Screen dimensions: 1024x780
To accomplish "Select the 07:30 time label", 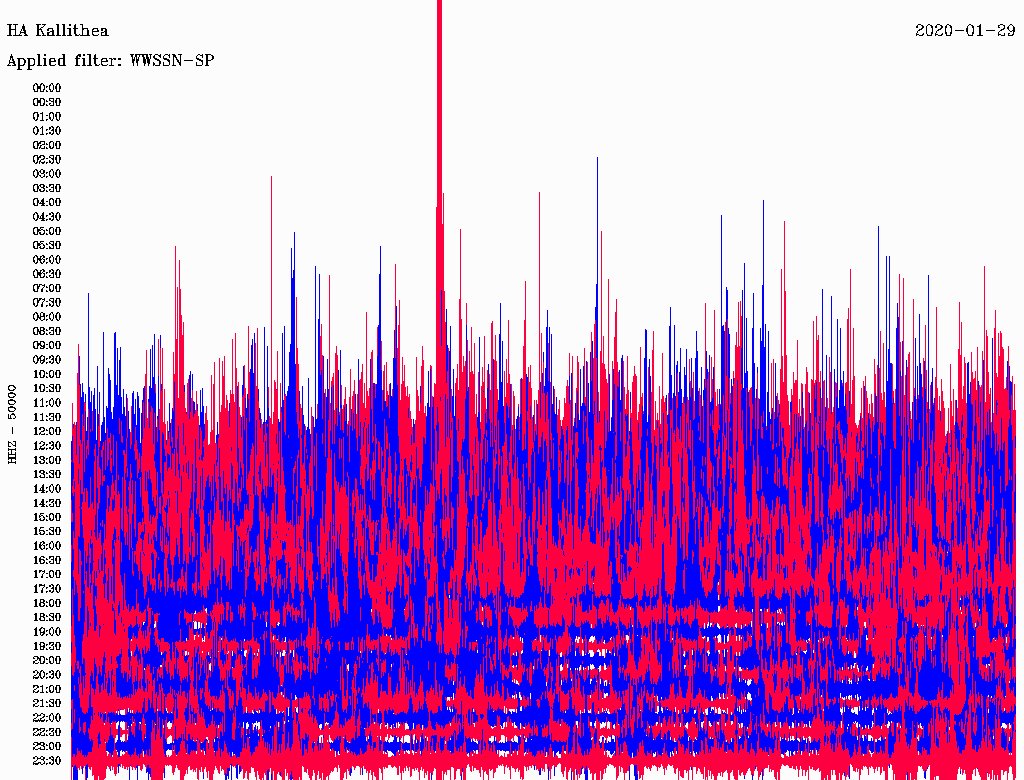I will pyautogui.click(x=47, y=303).
